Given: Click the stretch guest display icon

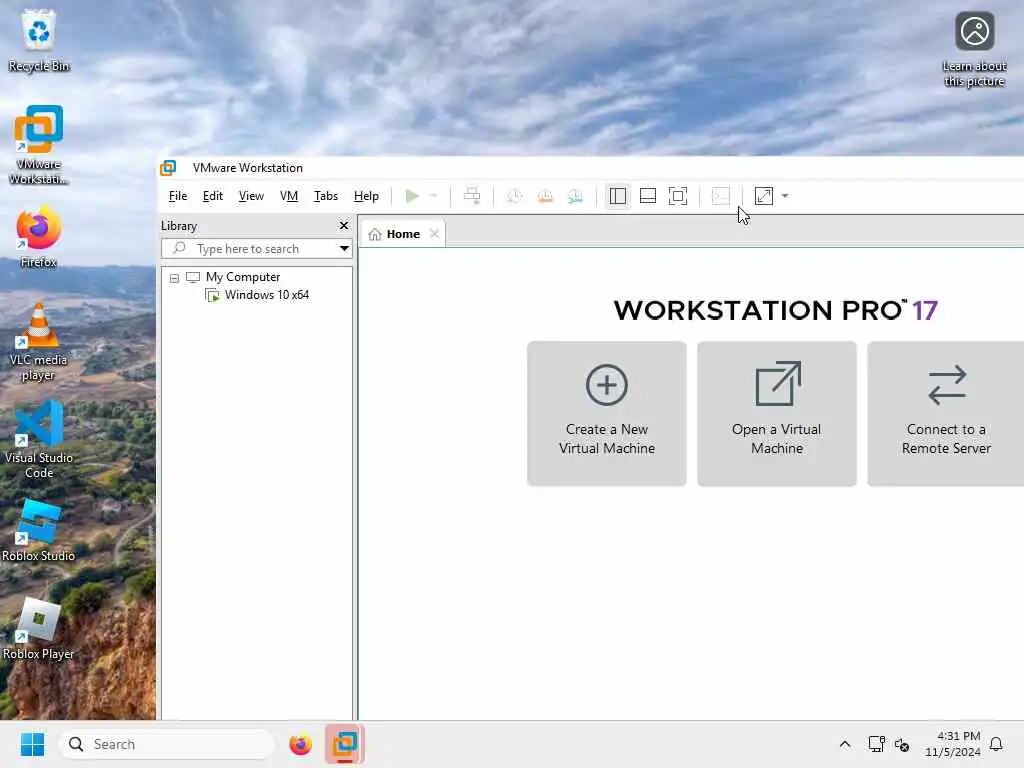Looking at the screenshot, I should [x=763, y=196].
